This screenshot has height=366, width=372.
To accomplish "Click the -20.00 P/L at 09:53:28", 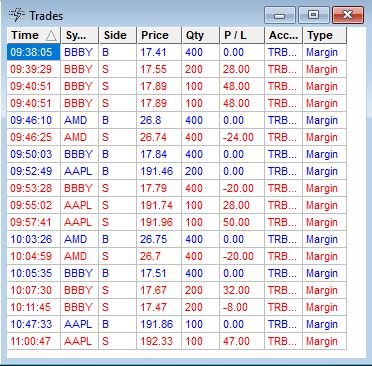I will 242,188.
